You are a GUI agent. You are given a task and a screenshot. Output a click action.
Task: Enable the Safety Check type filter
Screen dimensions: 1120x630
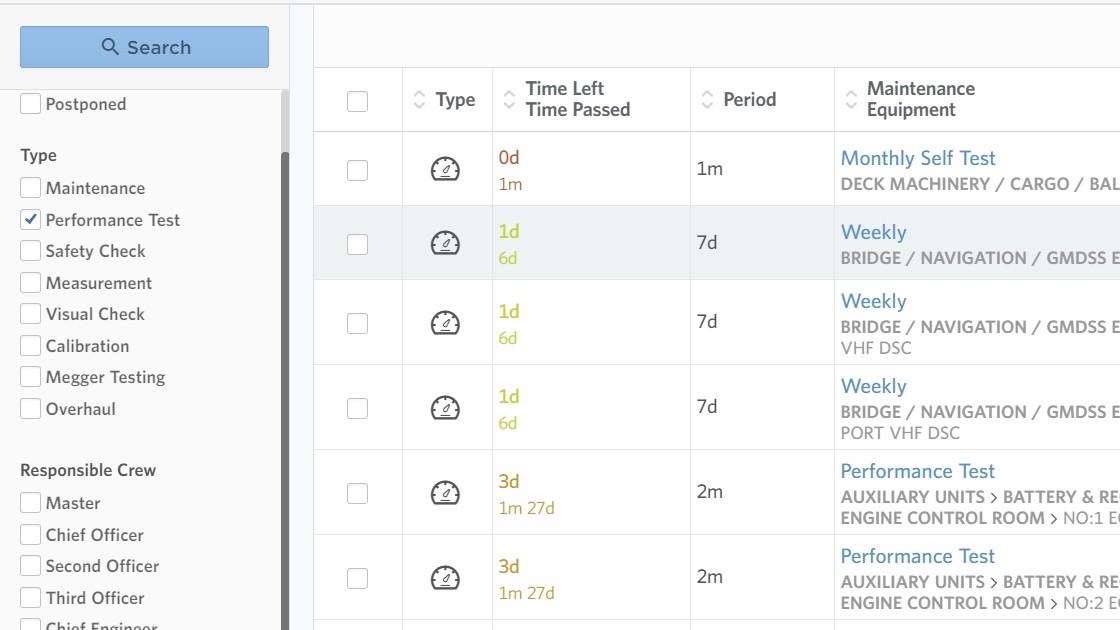click(31, 252)
